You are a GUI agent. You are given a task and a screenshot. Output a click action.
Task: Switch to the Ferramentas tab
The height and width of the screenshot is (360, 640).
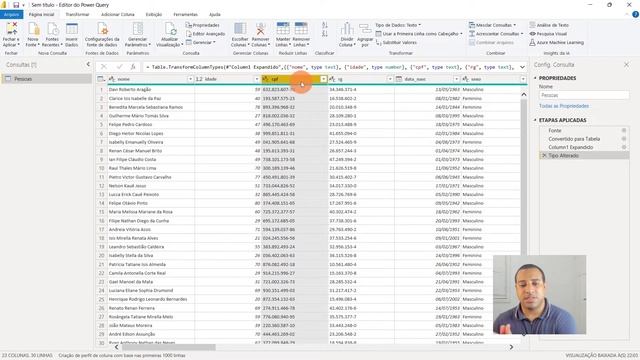click(185, 14)
